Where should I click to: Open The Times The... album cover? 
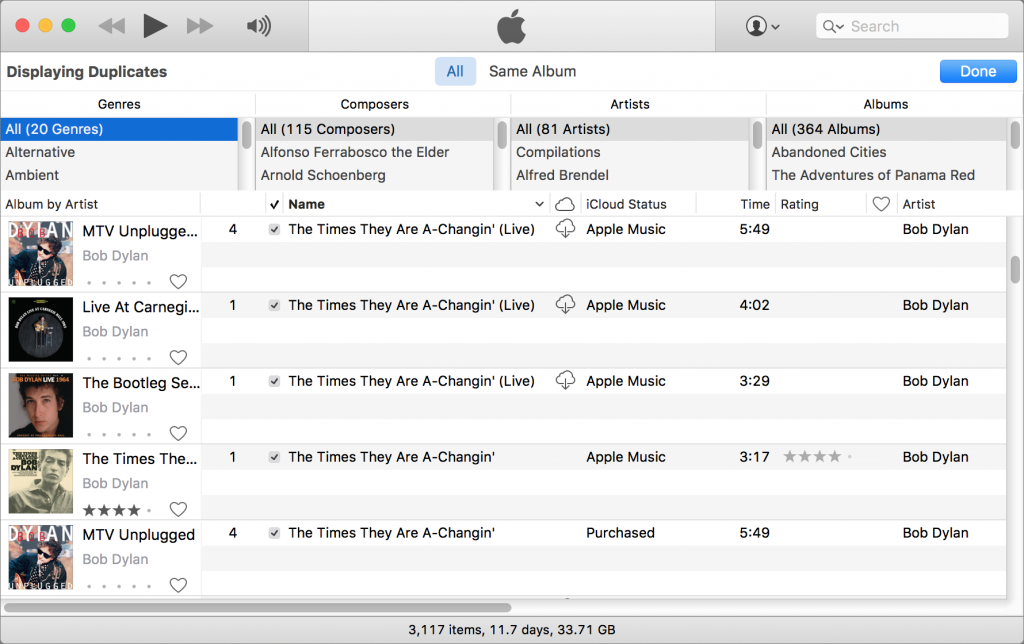click(40, 481)
